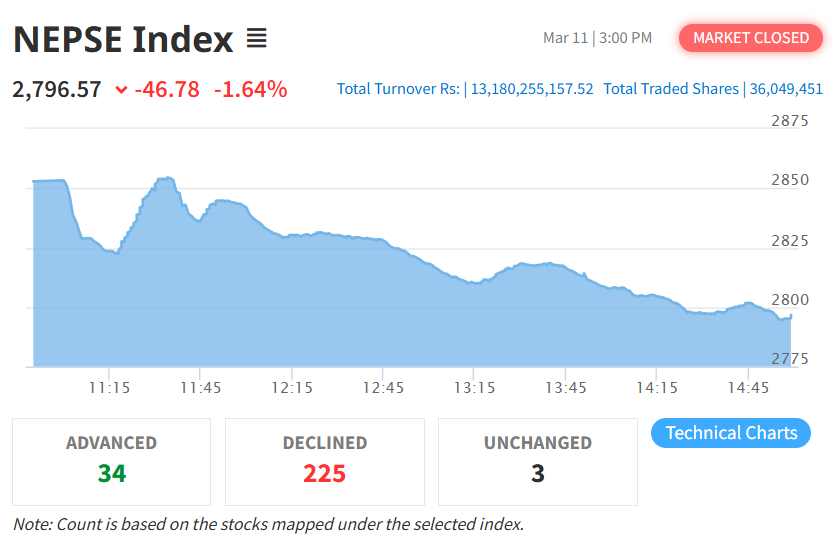Click the -1.64% percentage change
The width and height of the screenshot is (833, 544).
[250, 89]
